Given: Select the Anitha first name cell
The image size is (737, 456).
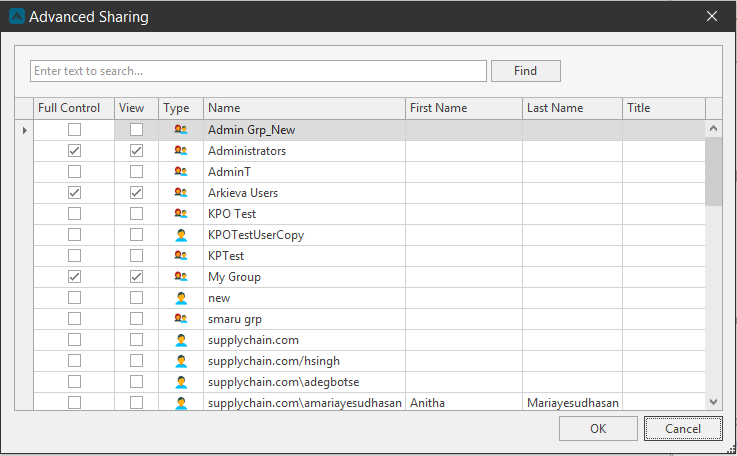Looking at the screenshot, I should point(464,402).
